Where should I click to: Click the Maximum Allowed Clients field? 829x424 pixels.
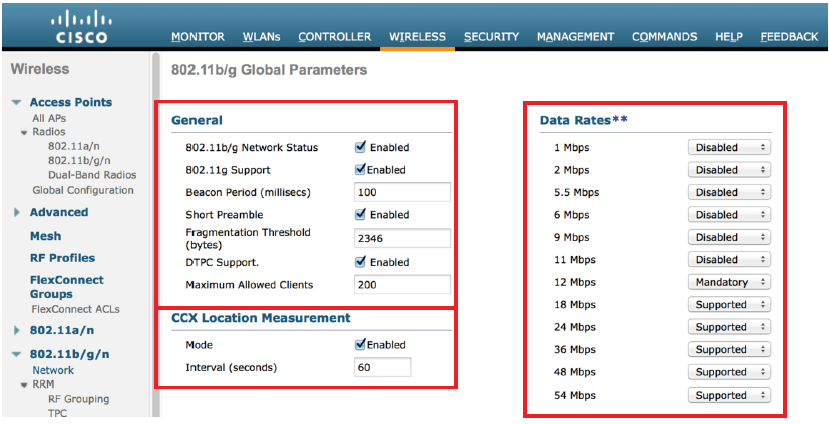point(402,285)
